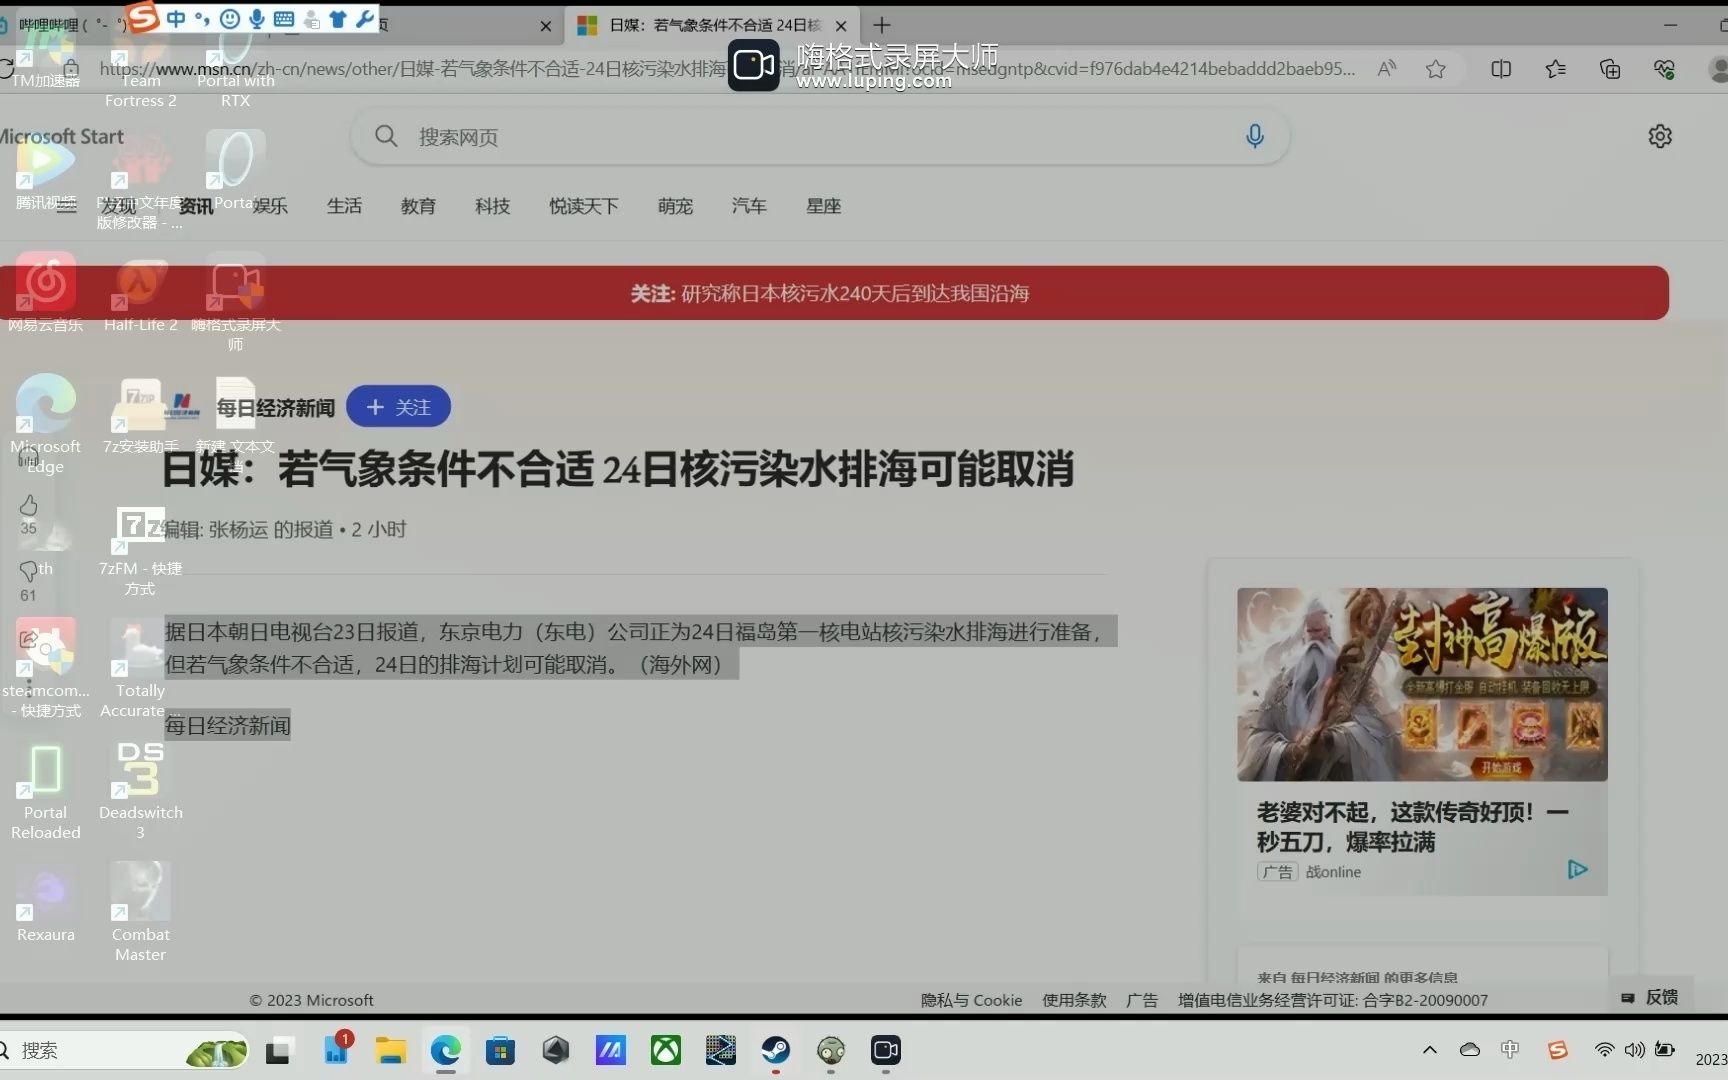Click the Windows taskbar 搜索 box

(x=124, y=1050)
